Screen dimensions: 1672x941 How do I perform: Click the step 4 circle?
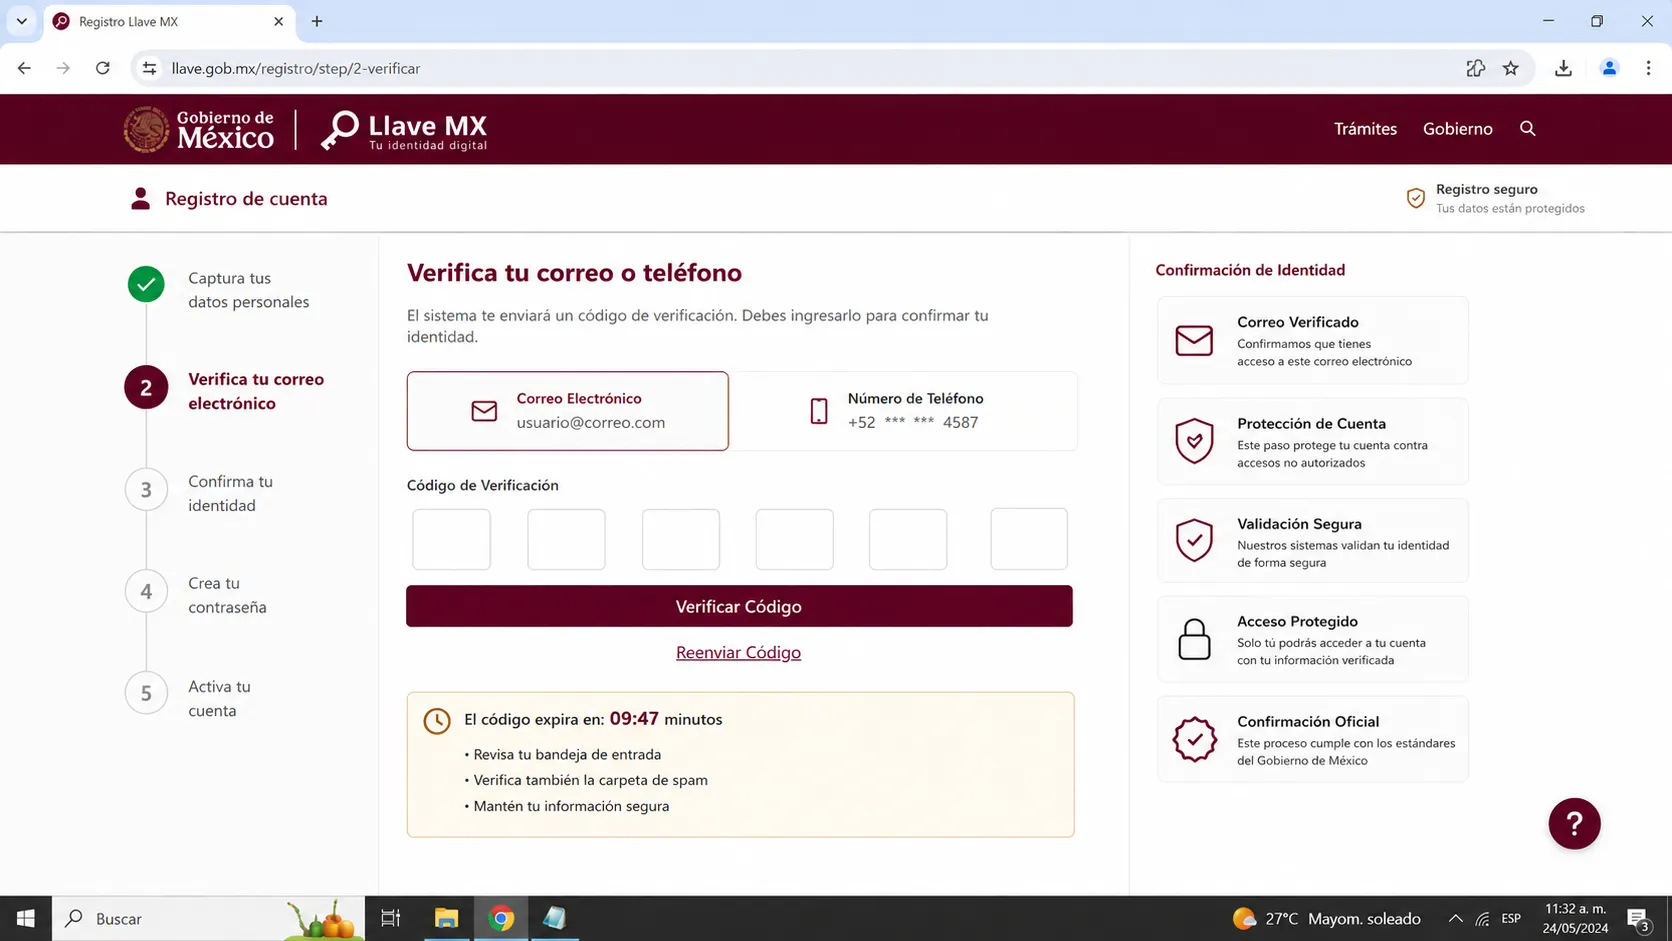146,592
